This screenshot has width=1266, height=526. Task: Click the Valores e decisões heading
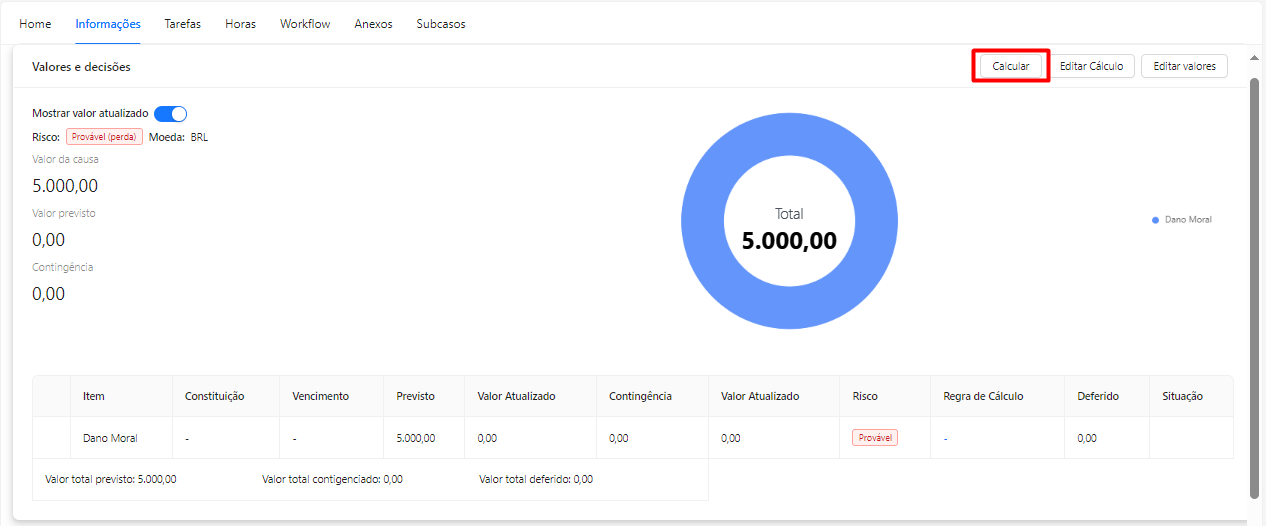(x=81, y=67)
